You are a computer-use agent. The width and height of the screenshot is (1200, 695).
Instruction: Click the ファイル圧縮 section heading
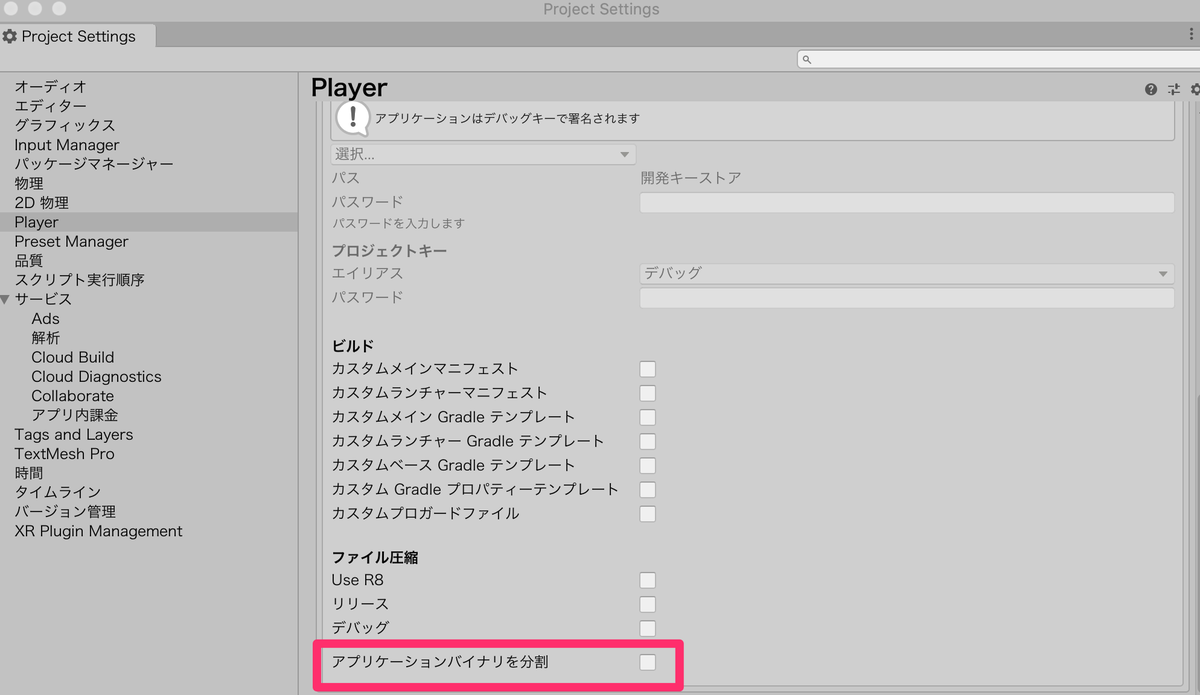click(x=375, y=557)
